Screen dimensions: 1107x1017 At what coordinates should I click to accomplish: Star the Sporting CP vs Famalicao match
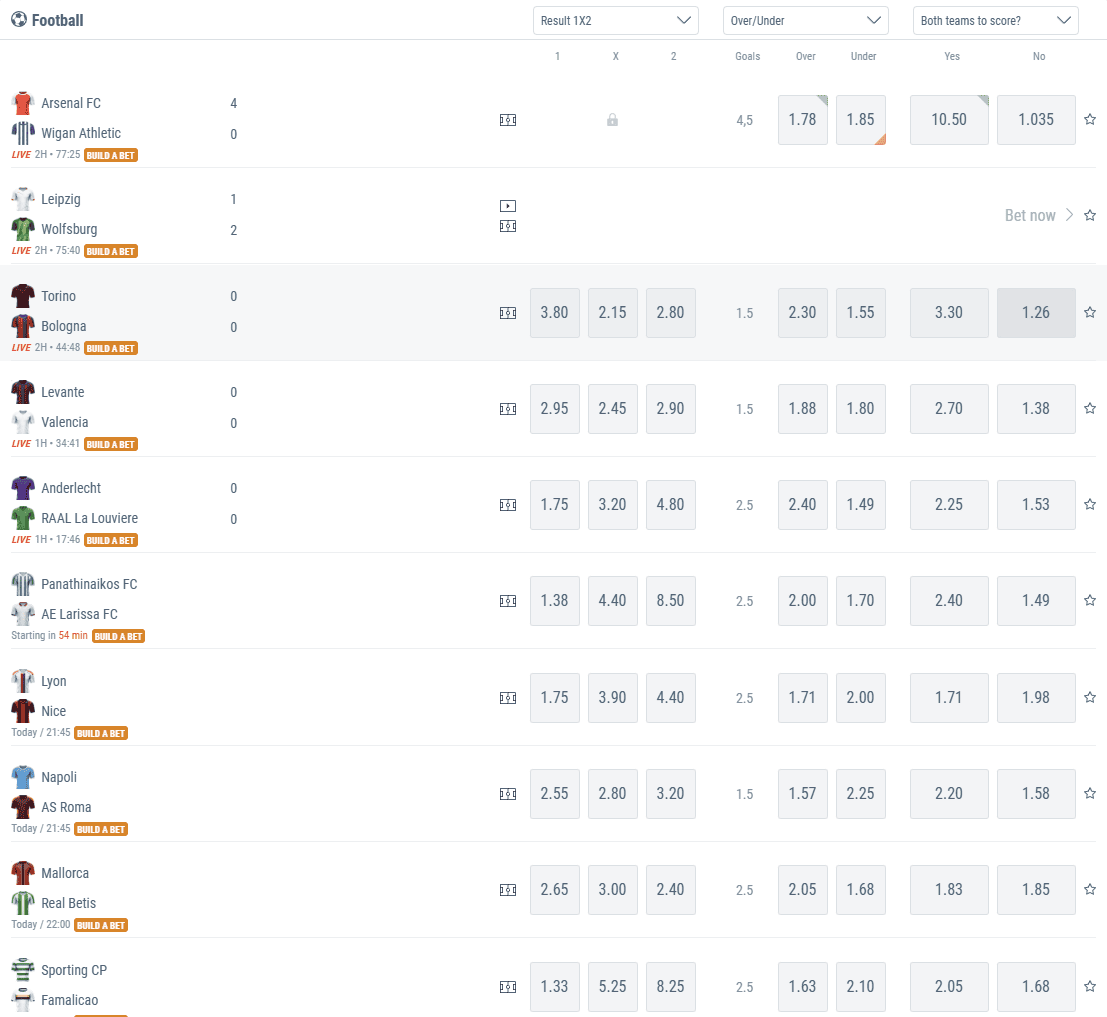click(x=1090, y=986)
